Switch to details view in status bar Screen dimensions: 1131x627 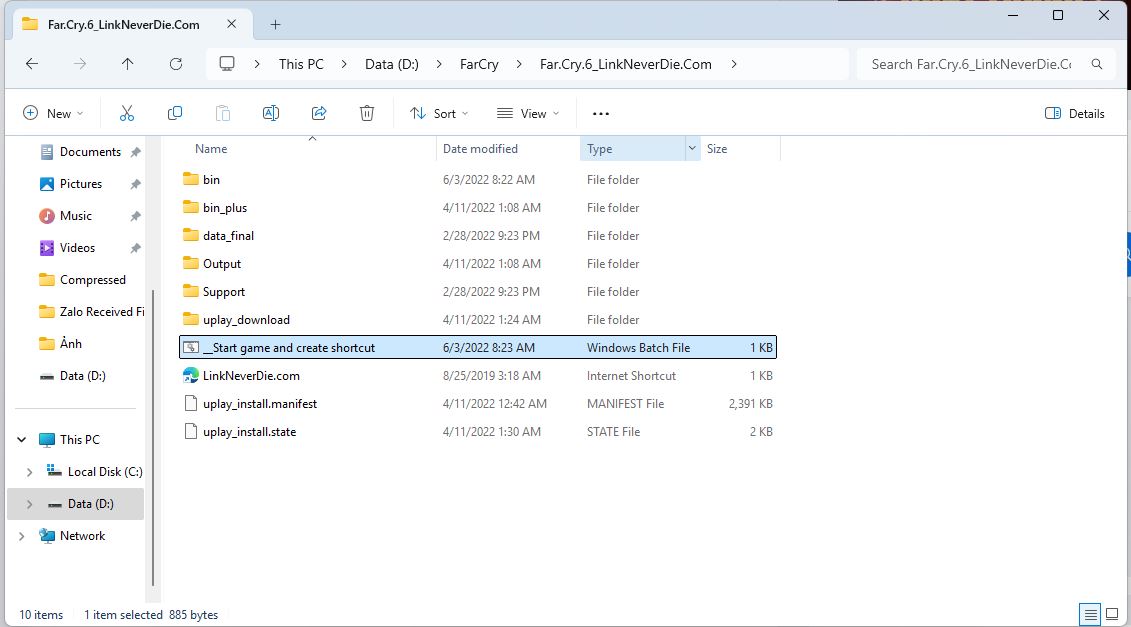coord(1090,614)
